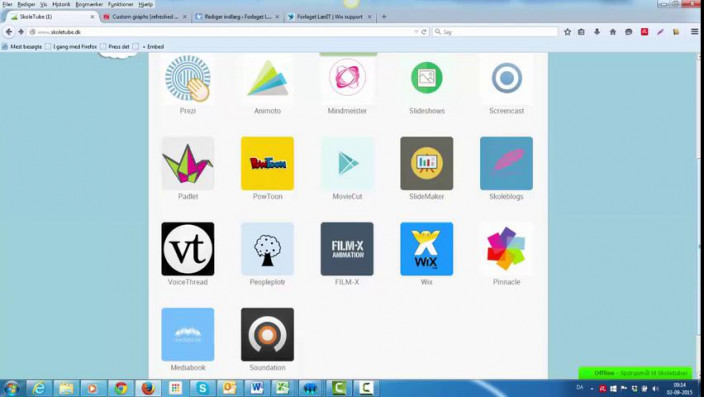The image size is (704, 397).
Task: Open the Skoleblogs feather icon
Action: point(506,163)
